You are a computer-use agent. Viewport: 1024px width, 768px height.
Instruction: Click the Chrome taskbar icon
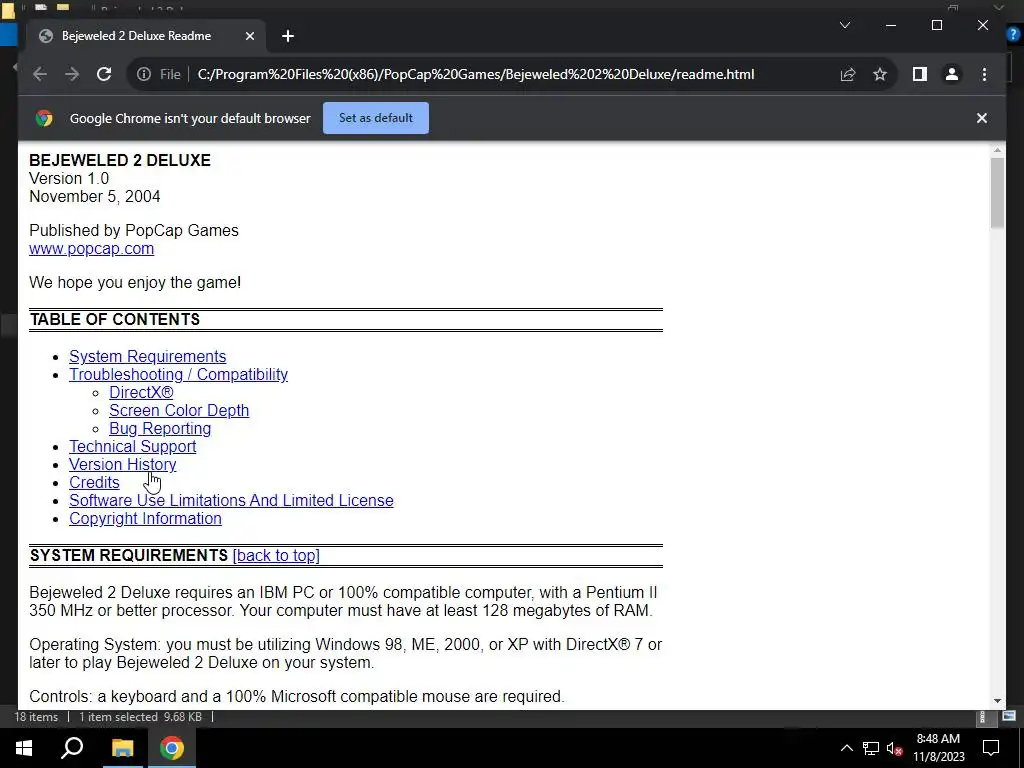tap(172, 748)
